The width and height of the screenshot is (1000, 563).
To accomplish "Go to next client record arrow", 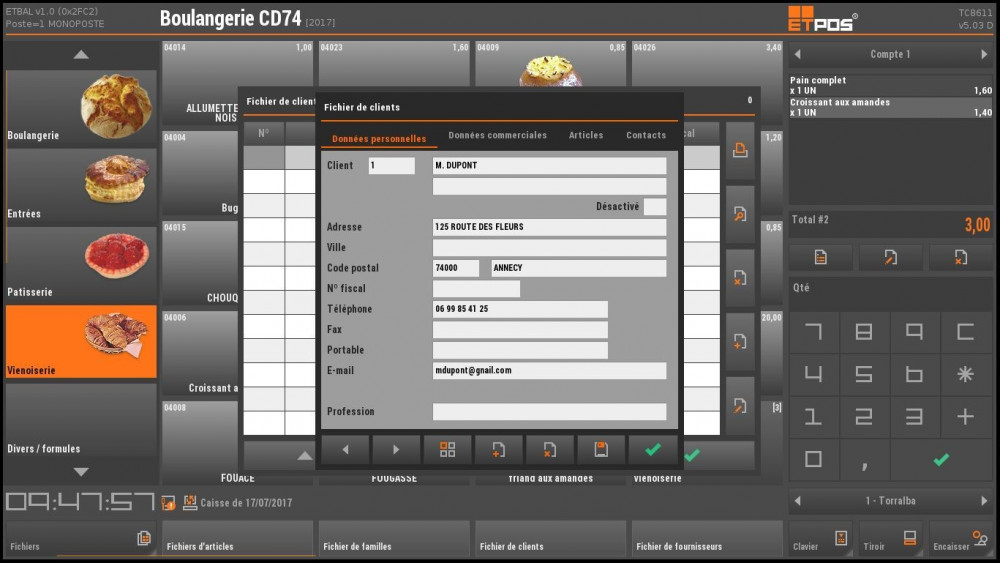I will [396, 450].
